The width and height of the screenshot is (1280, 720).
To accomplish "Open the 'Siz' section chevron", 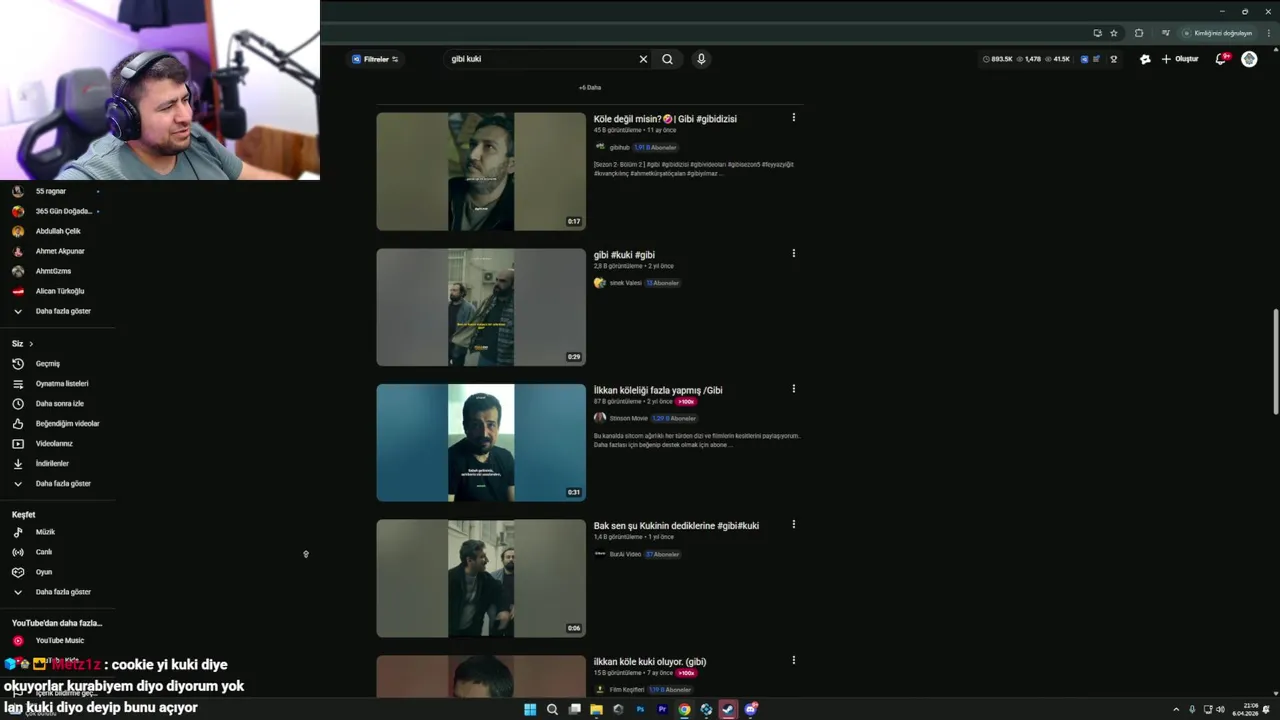I will click(x=31, y=344).
